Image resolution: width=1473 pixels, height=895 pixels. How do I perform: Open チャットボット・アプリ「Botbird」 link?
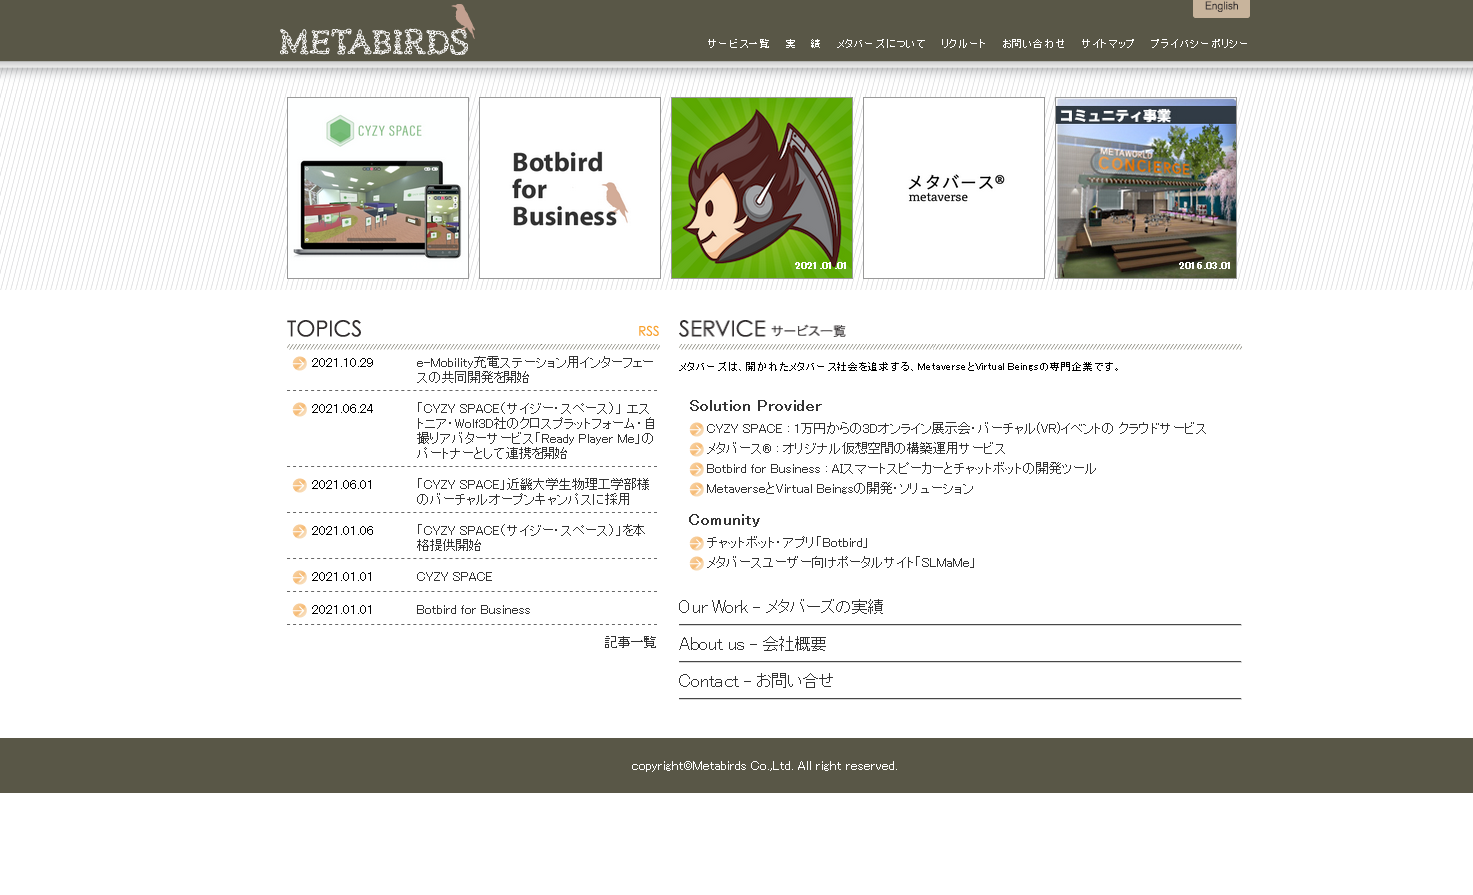(x=788, y=543)
